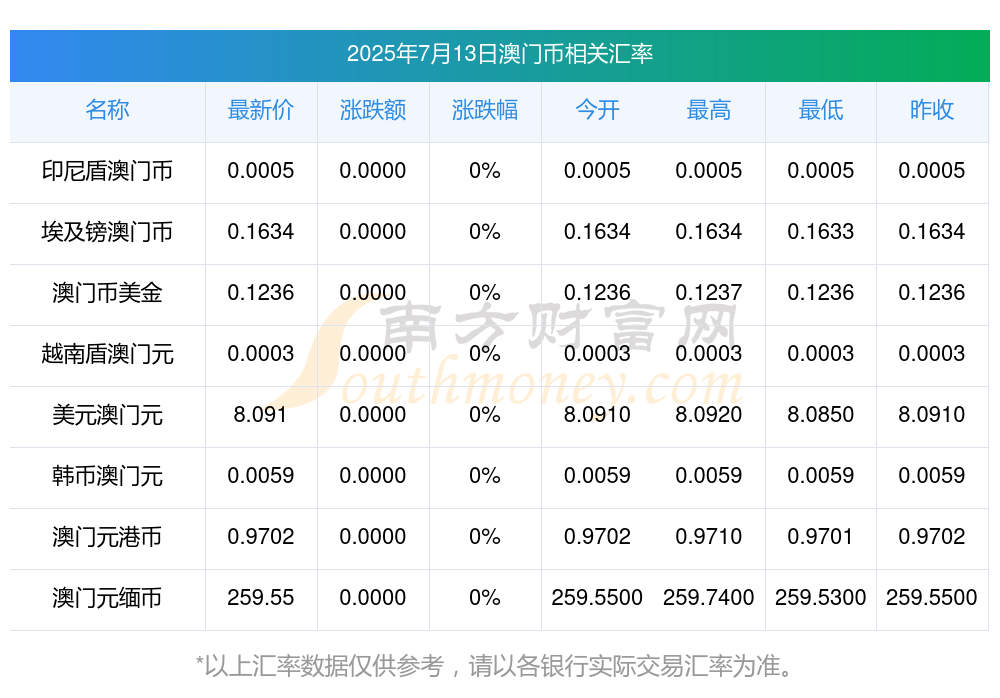Click the 越南盾澳门元 row name

click(107, 353)
